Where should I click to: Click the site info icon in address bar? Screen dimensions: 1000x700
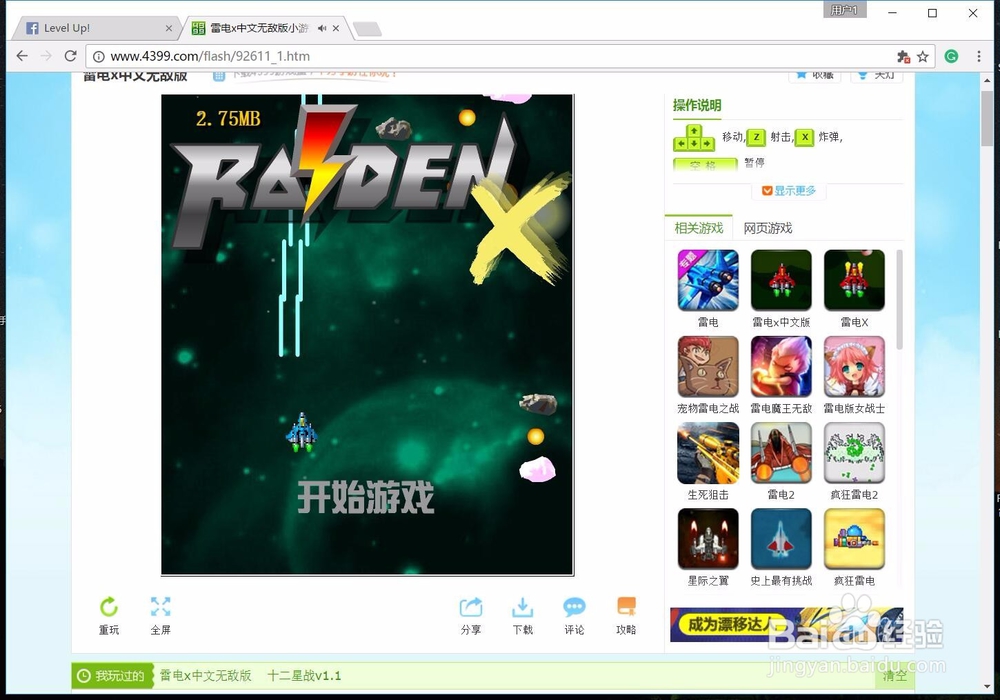[x=99, y=57]
